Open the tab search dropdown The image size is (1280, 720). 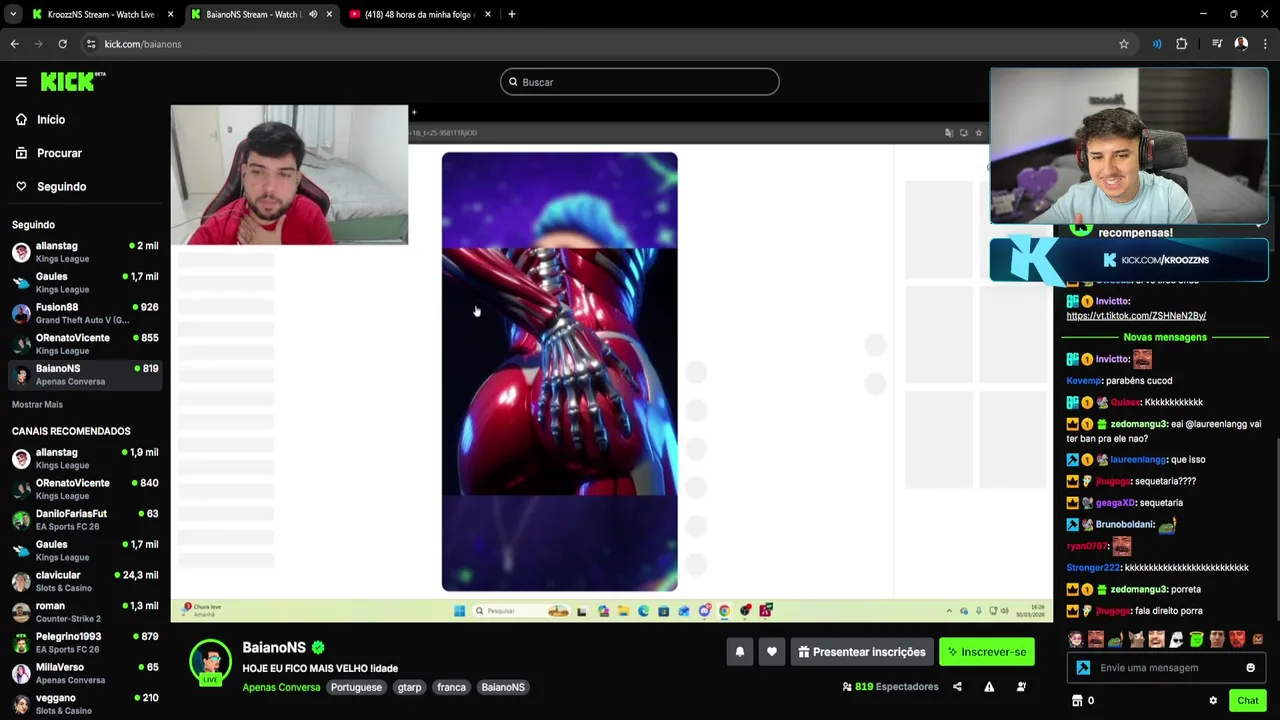[x=12, y=14]
